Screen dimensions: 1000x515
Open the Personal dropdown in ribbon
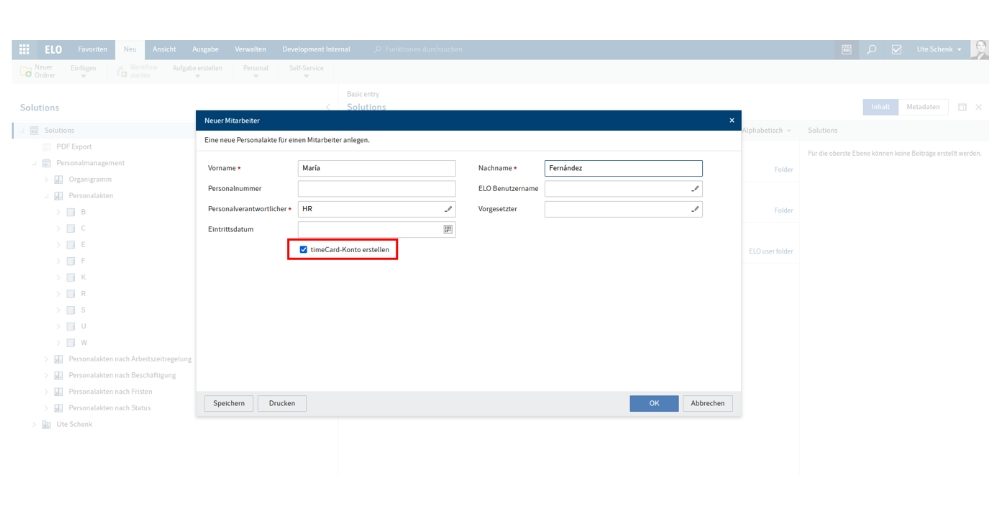click(256, 71)
